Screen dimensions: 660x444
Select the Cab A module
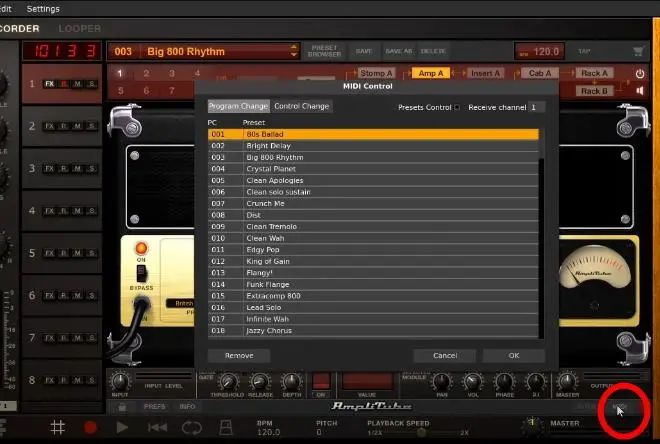540,73
